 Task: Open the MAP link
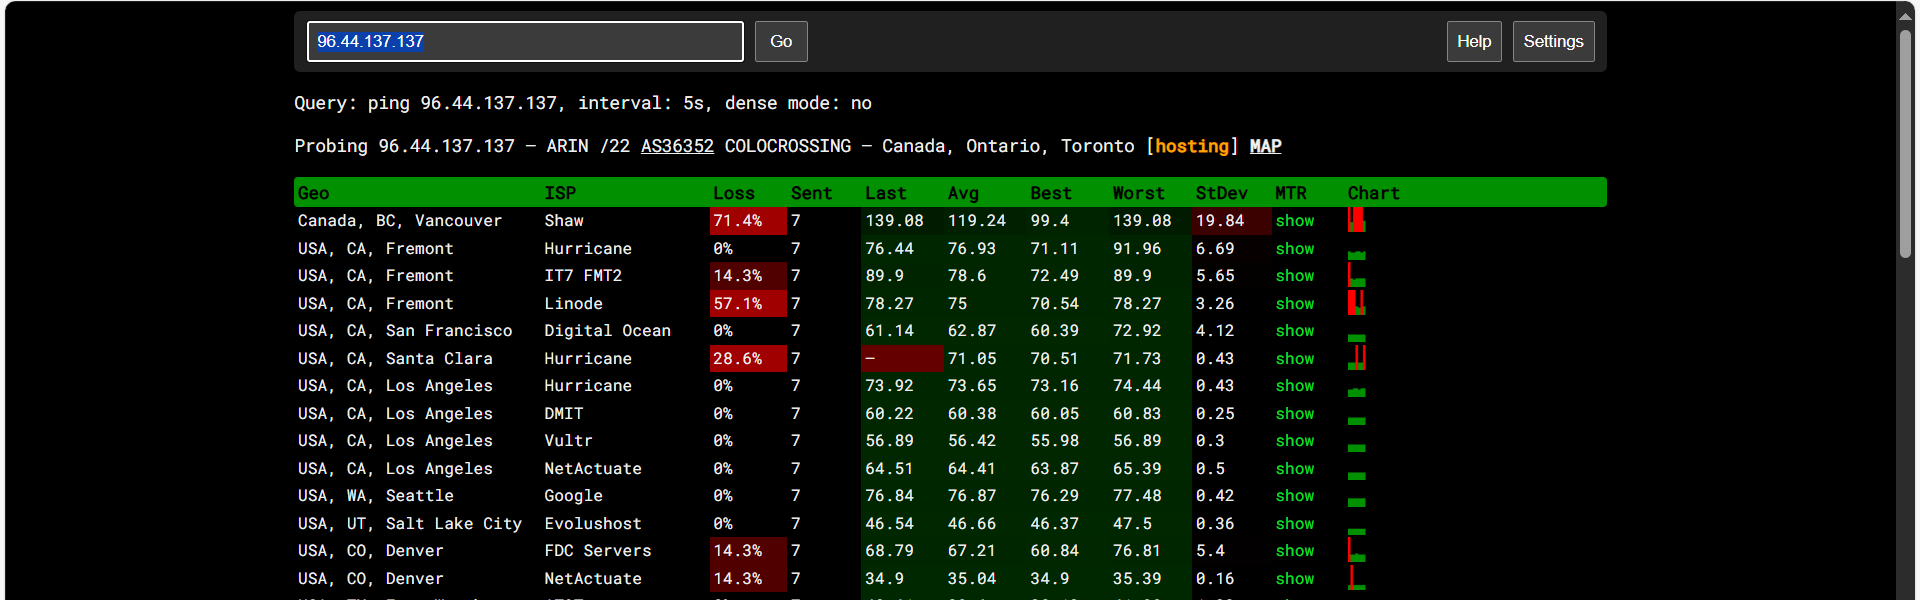(1265, 146)
